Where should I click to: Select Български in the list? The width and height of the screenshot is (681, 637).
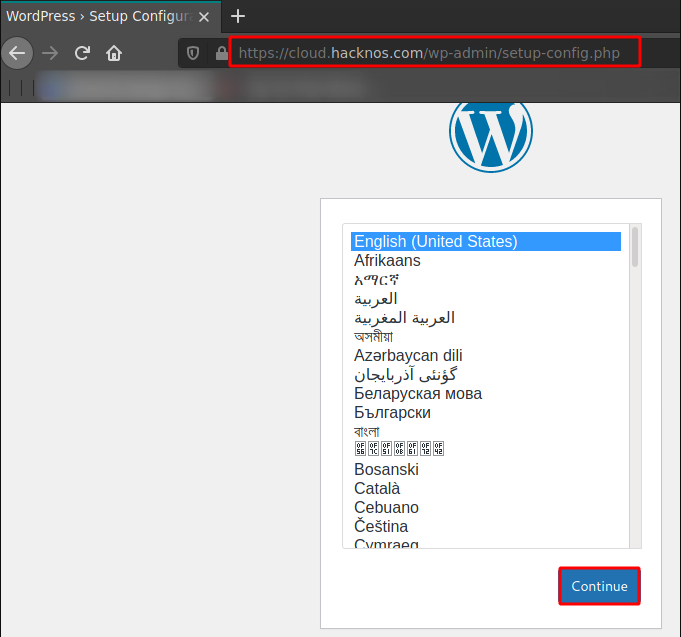click(486, 413)
